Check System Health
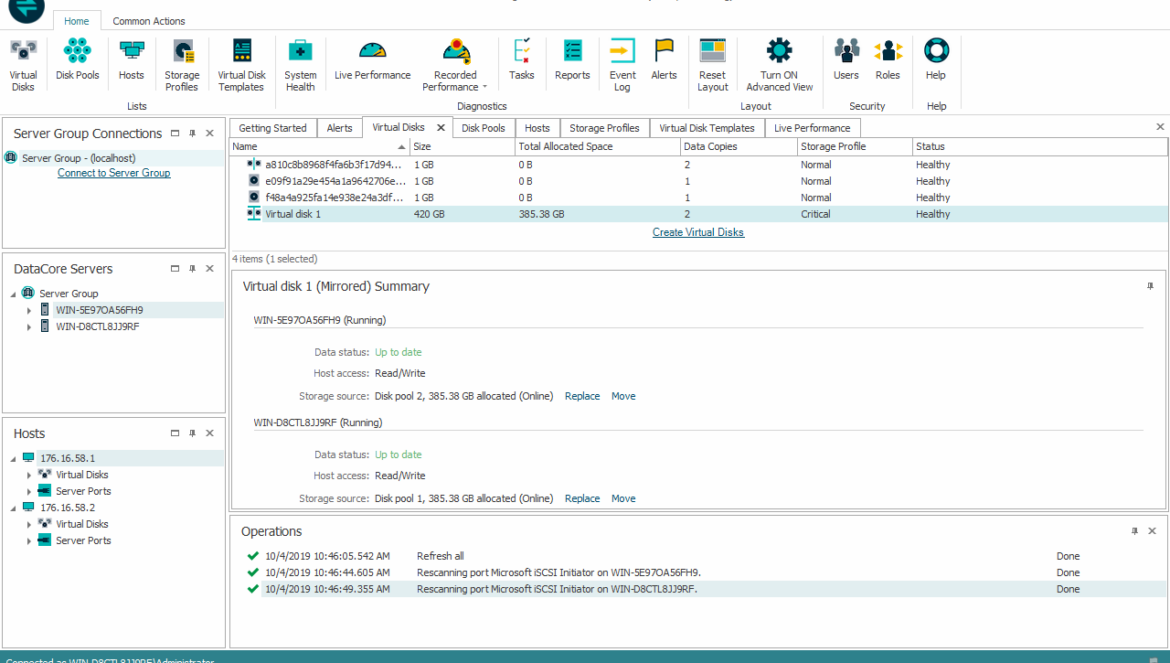The height and width of the screenshot is (663, 1170). (x=300, y=66)
